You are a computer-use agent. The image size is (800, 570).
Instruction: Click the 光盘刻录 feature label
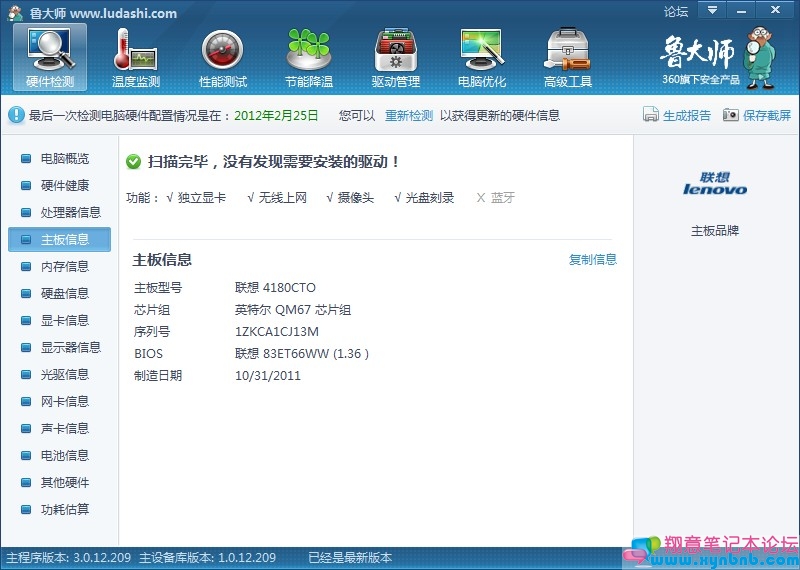[x=430, y=197]
